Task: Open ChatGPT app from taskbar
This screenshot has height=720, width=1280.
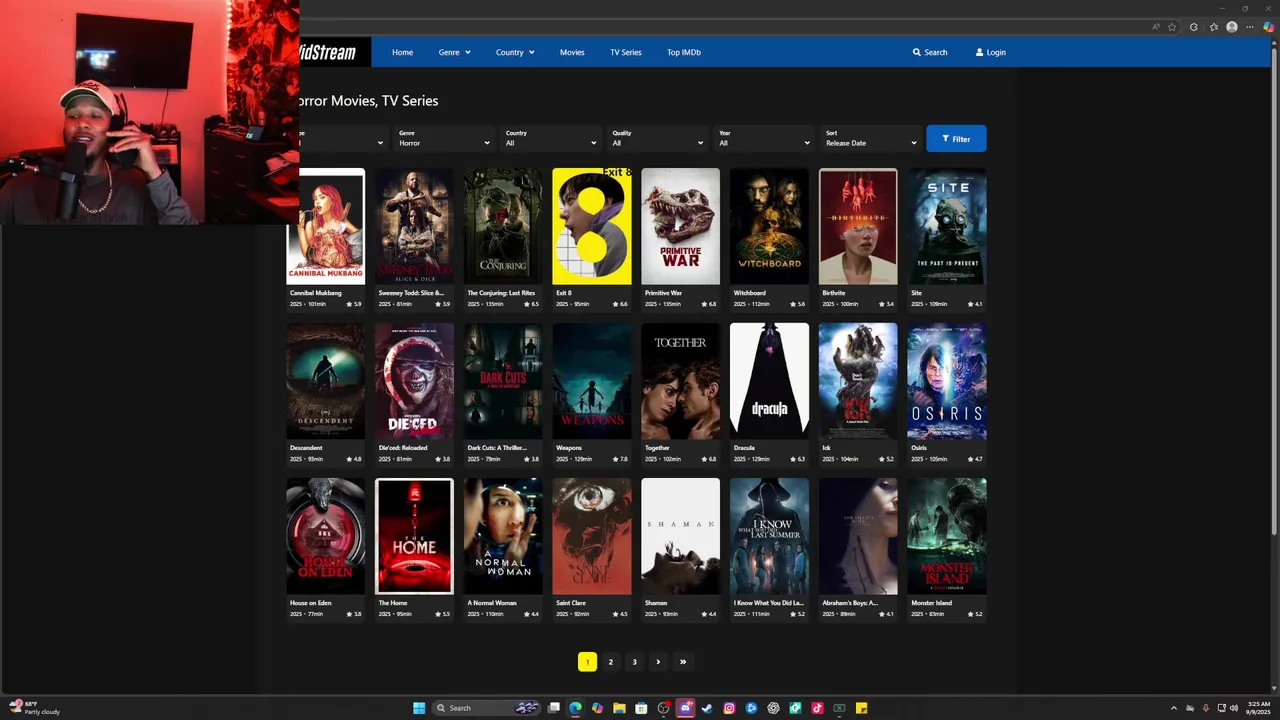Action: (773, 708)
